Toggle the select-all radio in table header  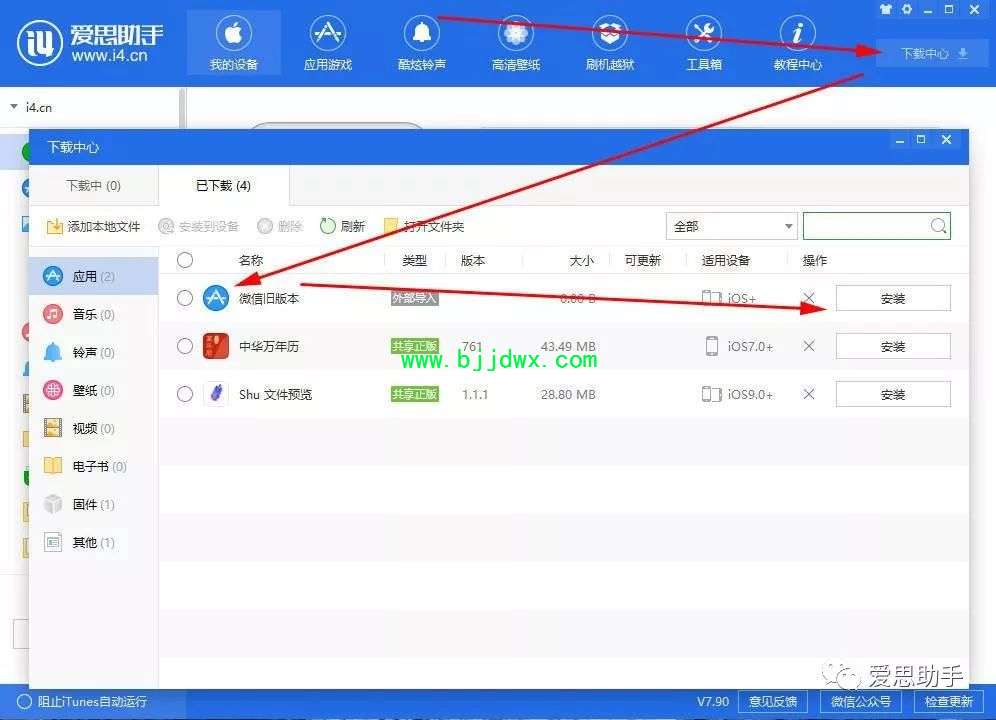[x=185, y=260]
